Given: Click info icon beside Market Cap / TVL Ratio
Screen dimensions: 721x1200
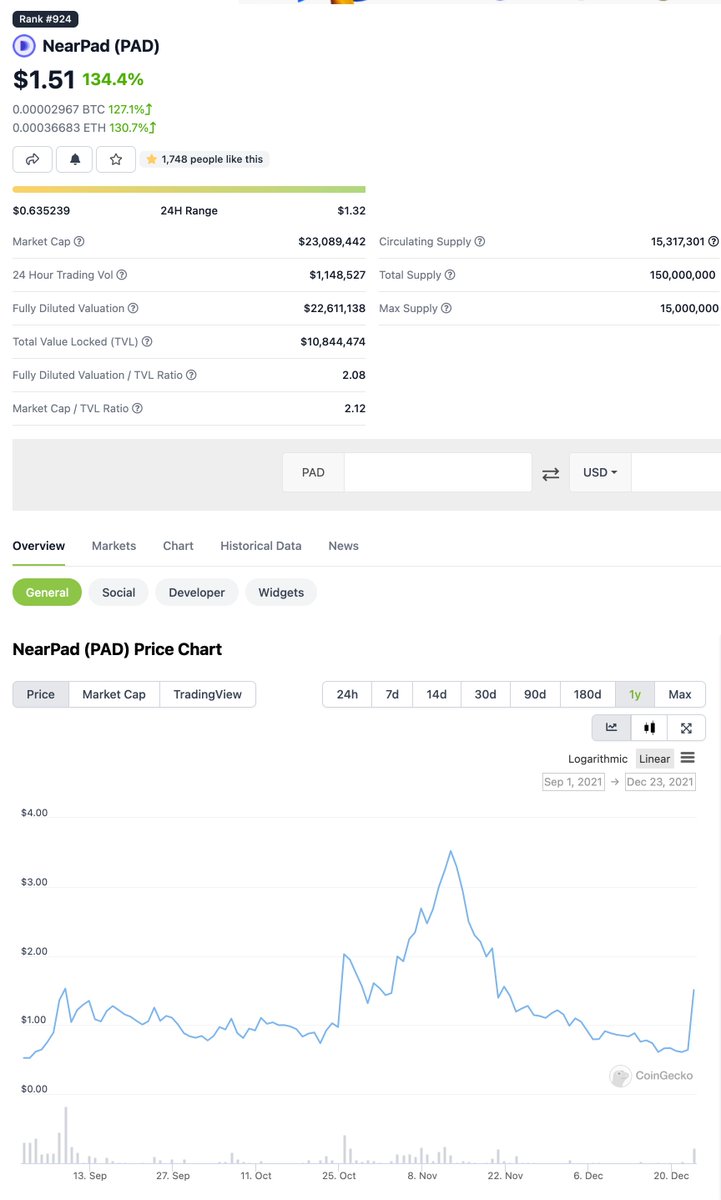Looking at the screenshot, I should (138, 408).
